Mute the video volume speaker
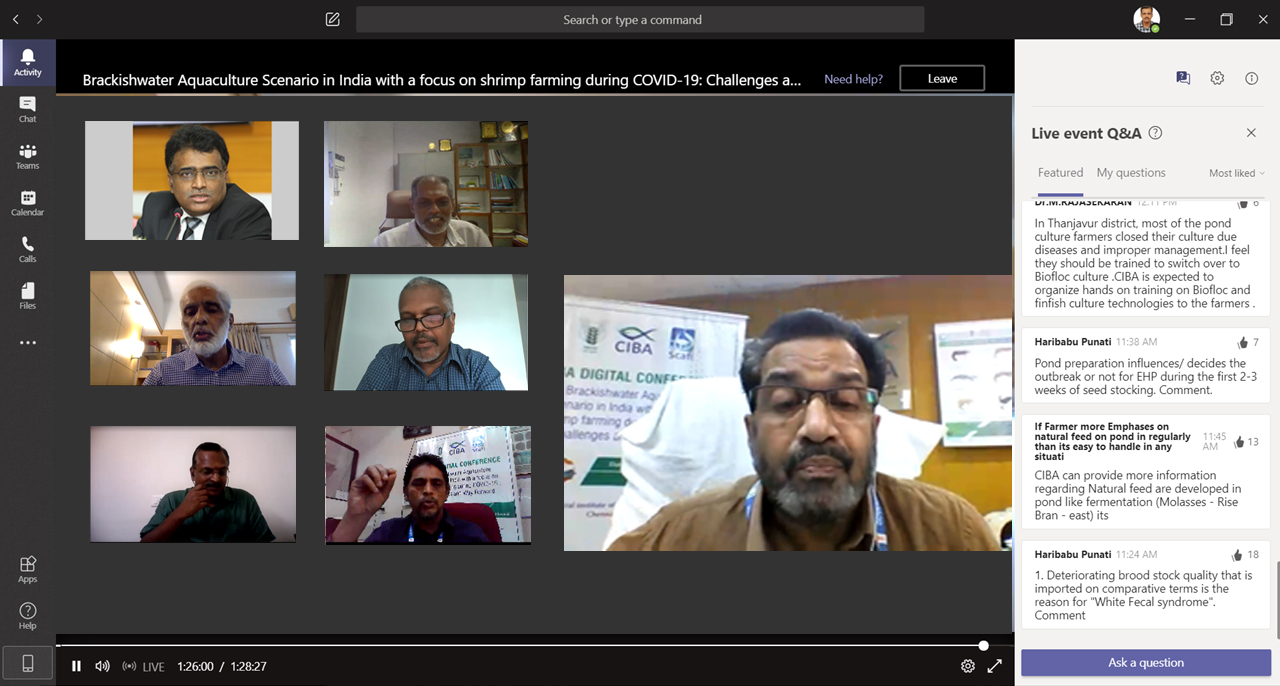Screen dimensions: 1280x686 tap(102, 666)
